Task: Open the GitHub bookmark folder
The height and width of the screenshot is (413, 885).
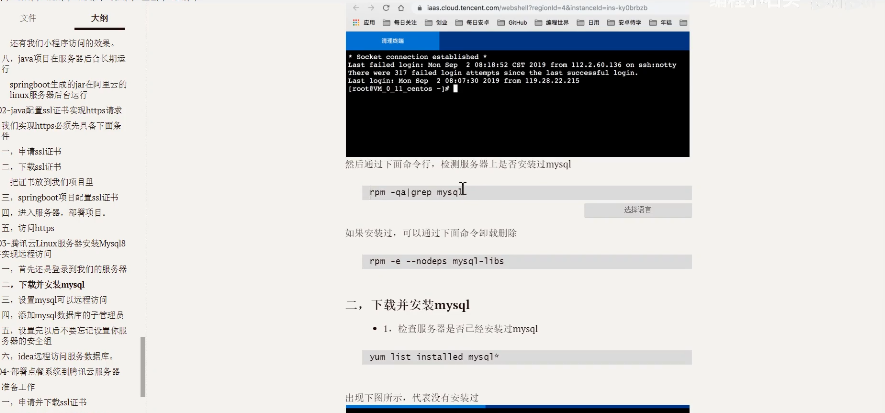Action: pos(513,23)
